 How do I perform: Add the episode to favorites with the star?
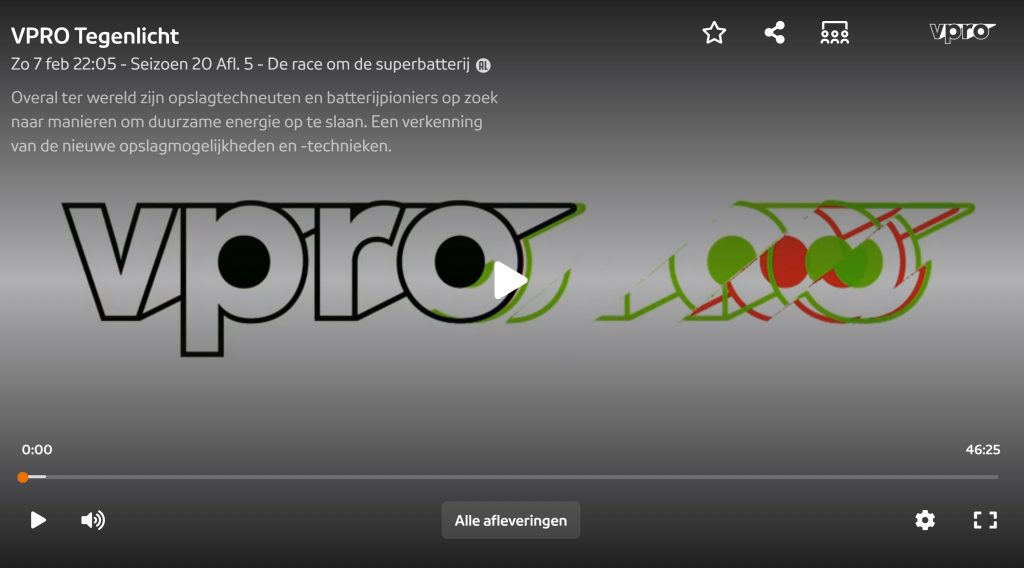click(714, 33)
